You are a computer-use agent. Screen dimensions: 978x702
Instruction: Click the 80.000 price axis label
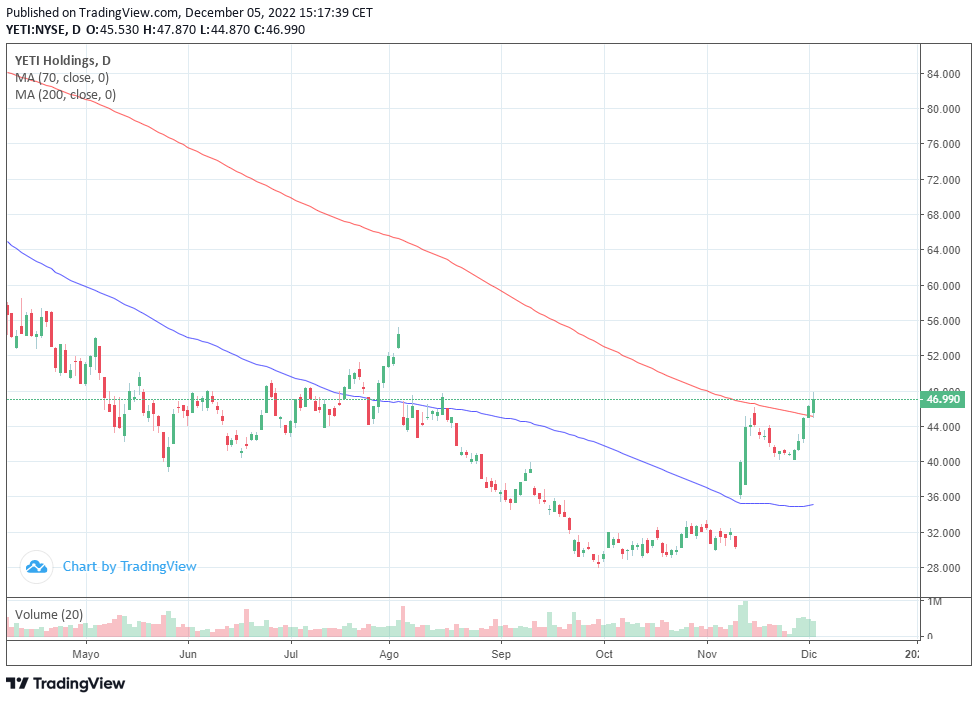point(943,109)
